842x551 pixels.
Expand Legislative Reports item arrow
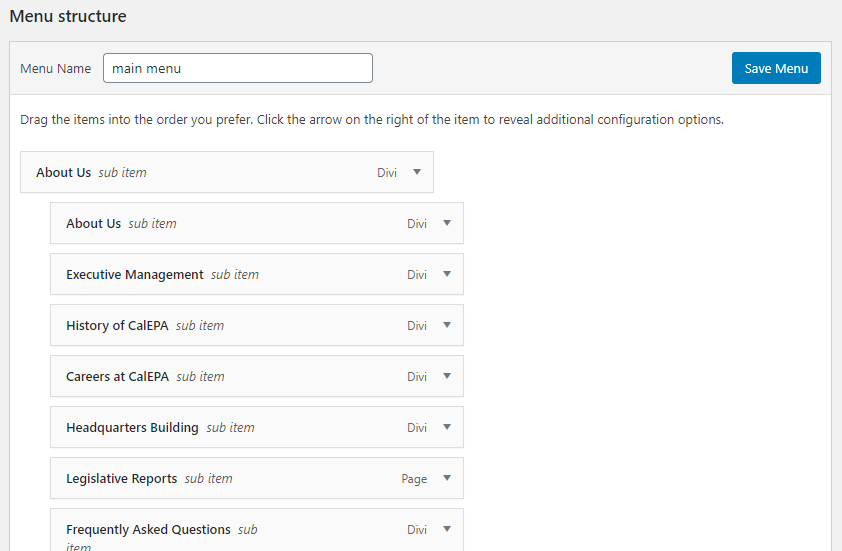click(x=447, y=478)
